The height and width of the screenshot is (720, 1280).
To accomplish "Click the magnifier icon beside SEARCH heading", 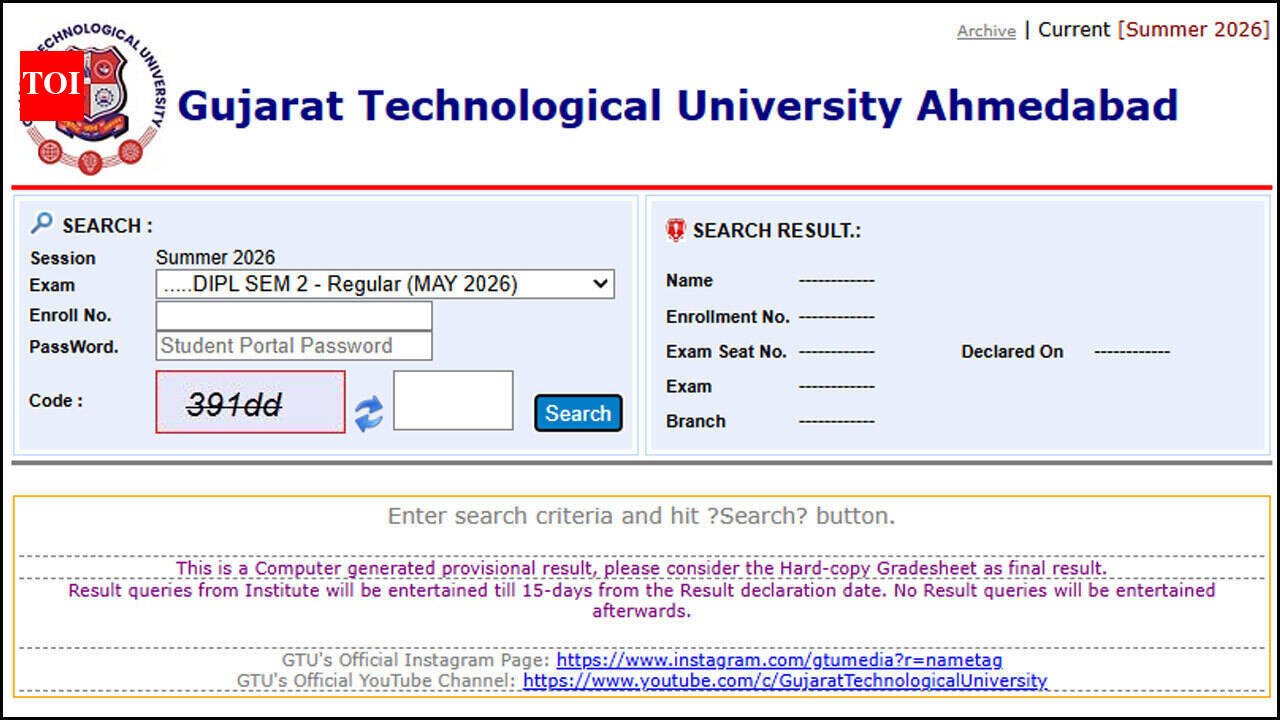I will tap(42, 223).
